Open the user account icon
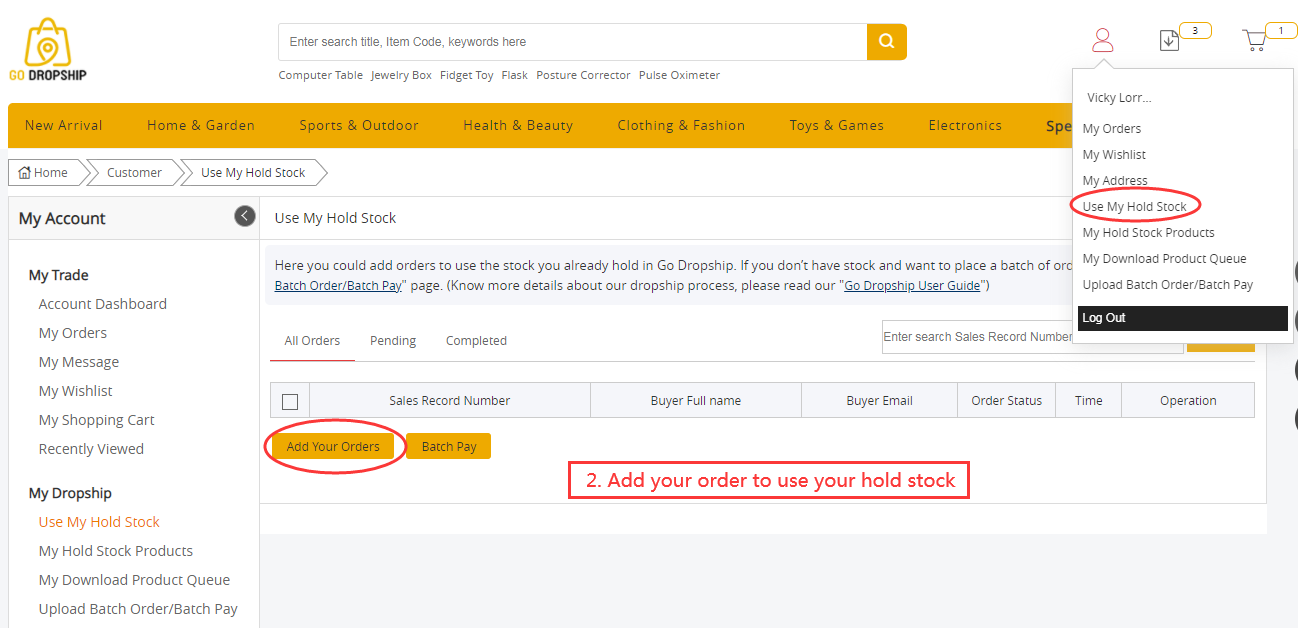This screenshot has width=1298, height=628. (x=1102, y=41)
